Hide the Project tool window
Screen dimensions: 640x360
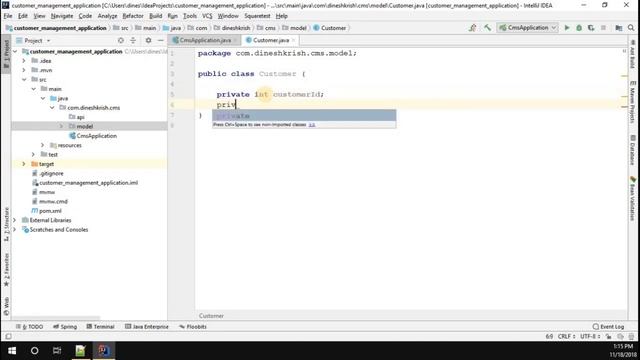[x=160, y=40]
